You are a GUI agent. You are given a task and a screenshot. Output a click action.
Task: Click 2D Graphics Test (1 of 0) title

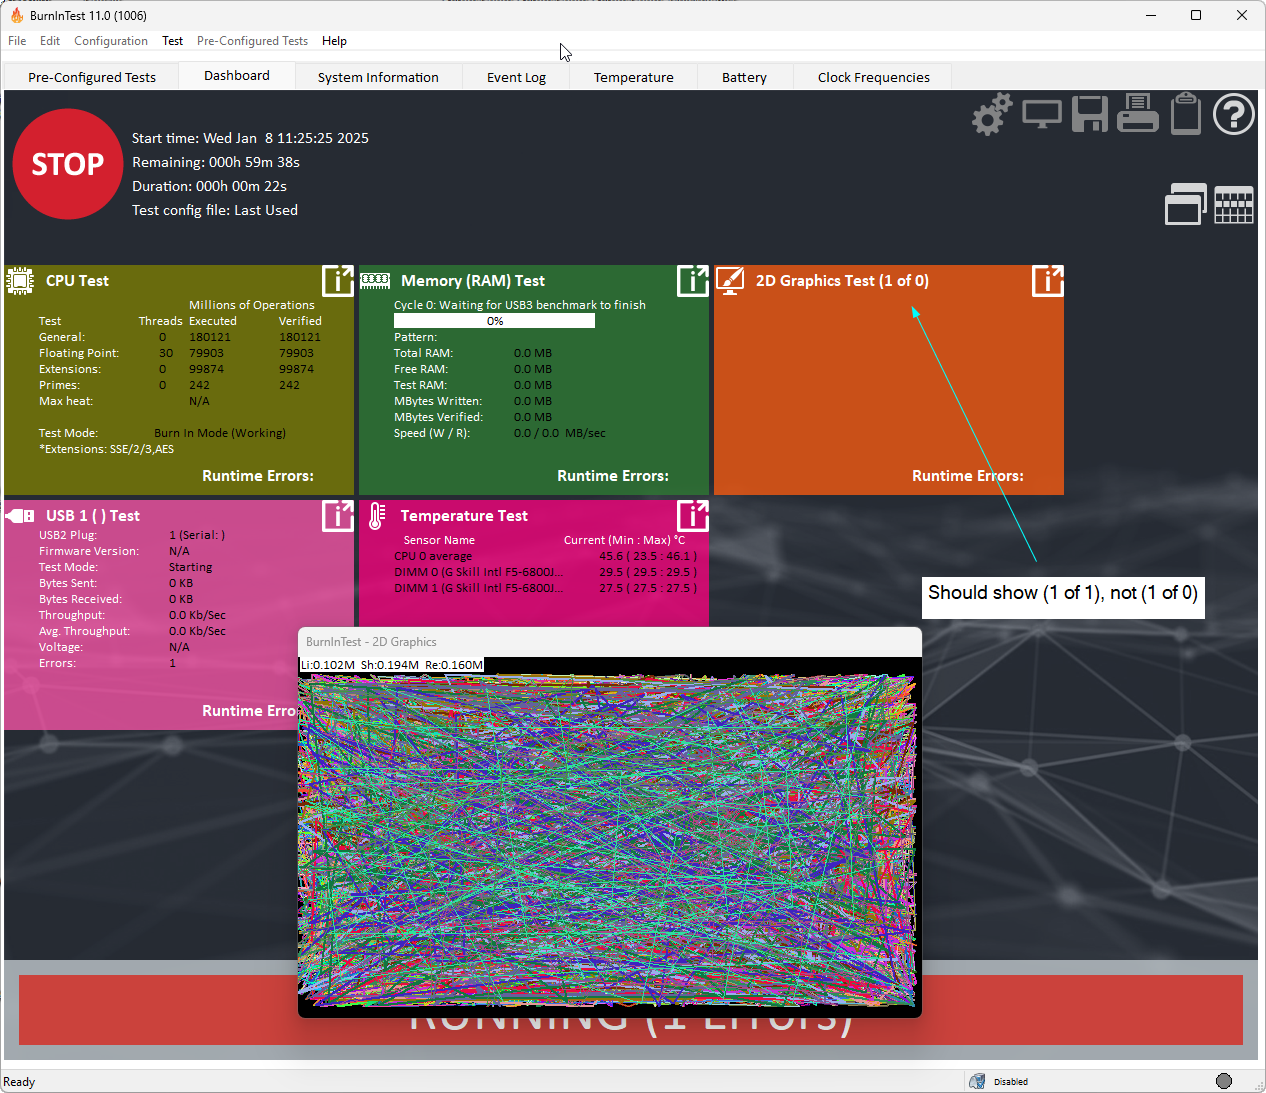point(842,281)
